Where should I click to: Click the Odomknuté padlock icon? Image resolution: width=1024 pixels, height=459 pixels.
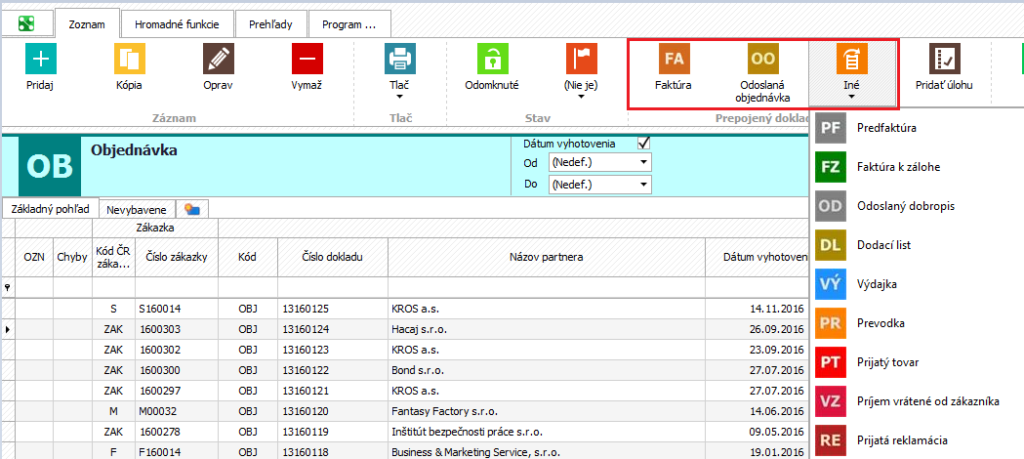492,59
